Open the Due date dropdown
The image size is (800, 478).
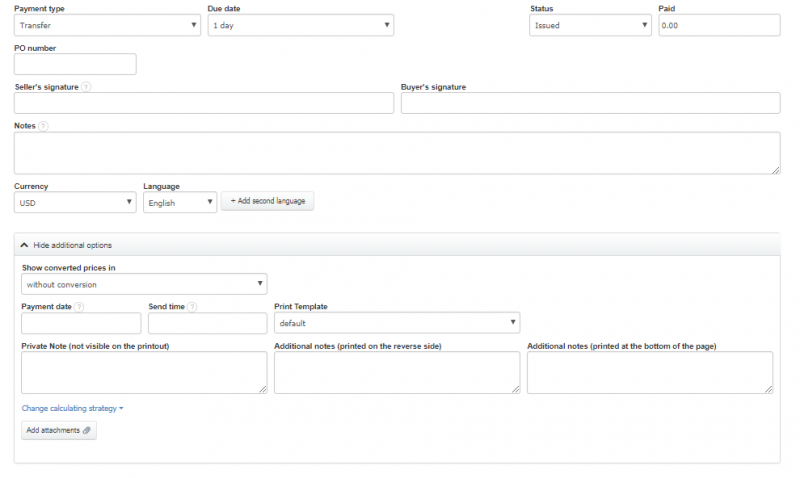[300, 25]
